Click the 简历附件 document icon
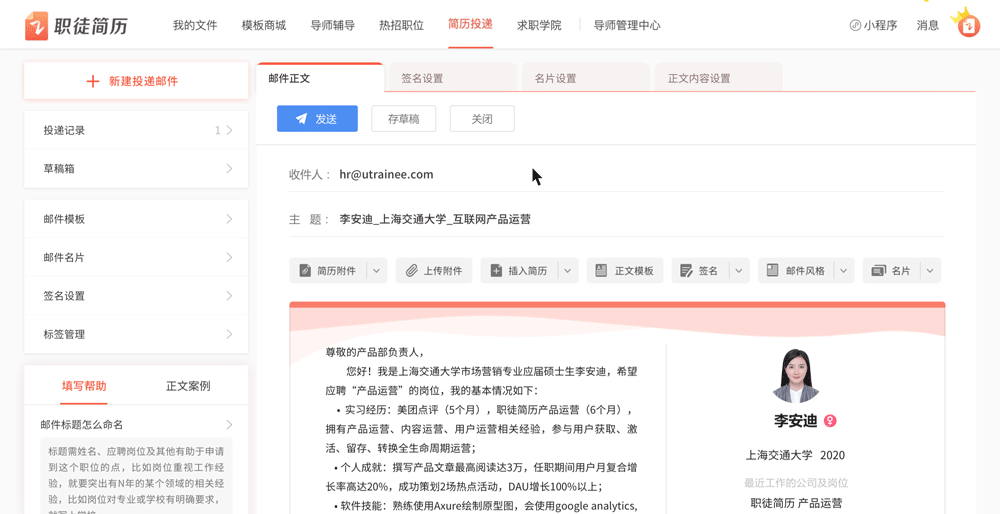Viewport: 1000px width, 514px height. (305, 270)
